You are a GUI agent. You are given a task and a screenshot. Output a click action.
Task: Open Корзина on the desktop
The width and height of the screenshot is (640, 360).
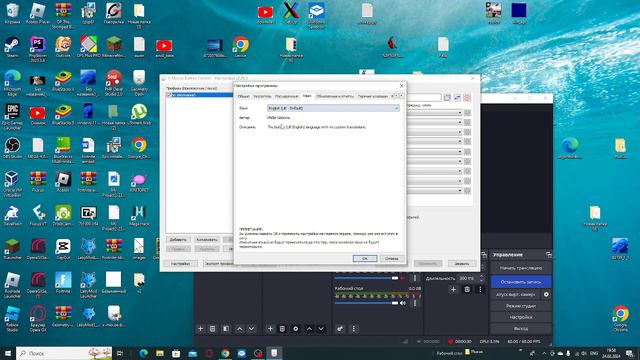(x=12, y=13)
